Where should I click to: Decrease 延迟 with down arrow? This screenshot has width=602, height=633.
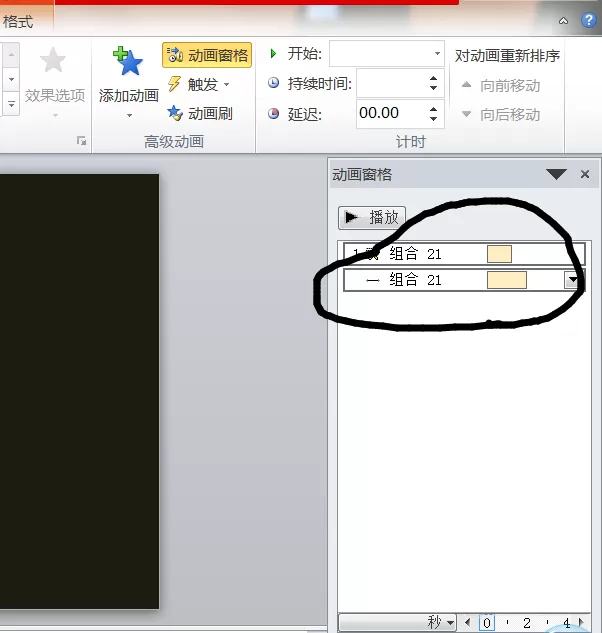point(434,119)
